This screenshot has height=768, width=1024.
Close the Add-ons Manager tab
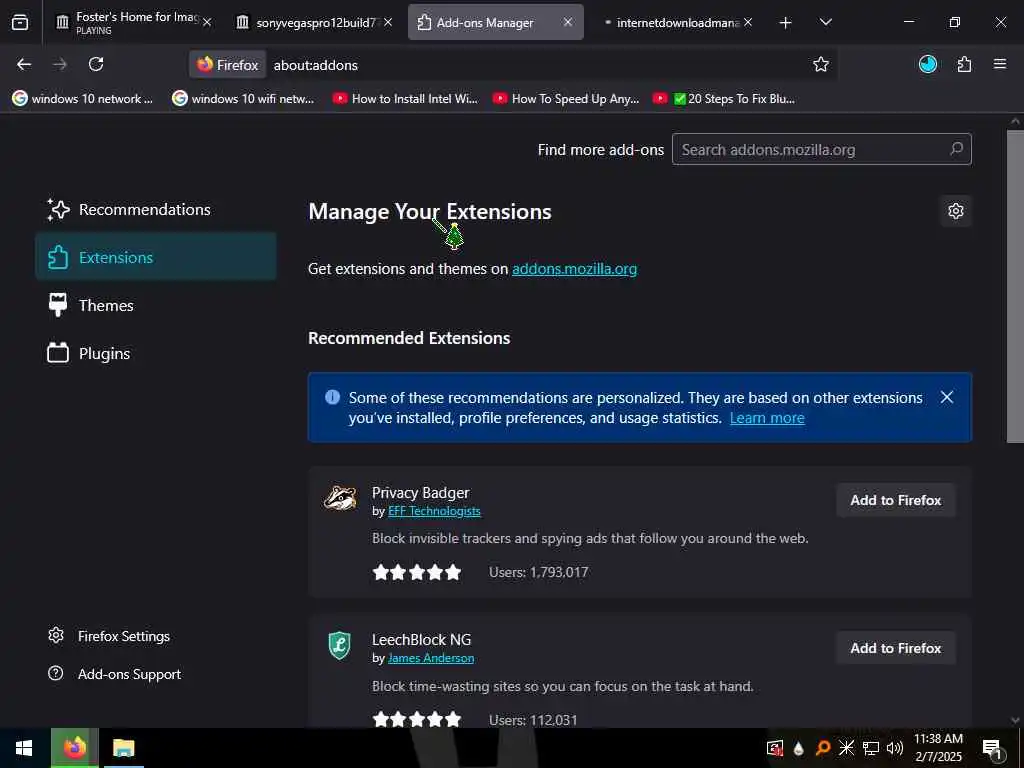568,22
